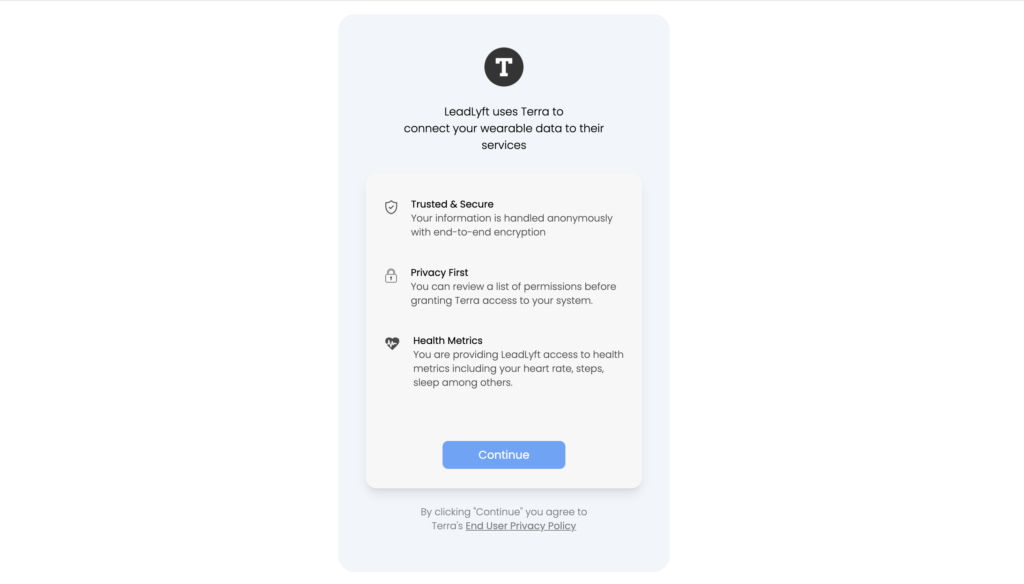
Task: Select the shield icon for Trusted & Secure
Action: click(391, 207)
